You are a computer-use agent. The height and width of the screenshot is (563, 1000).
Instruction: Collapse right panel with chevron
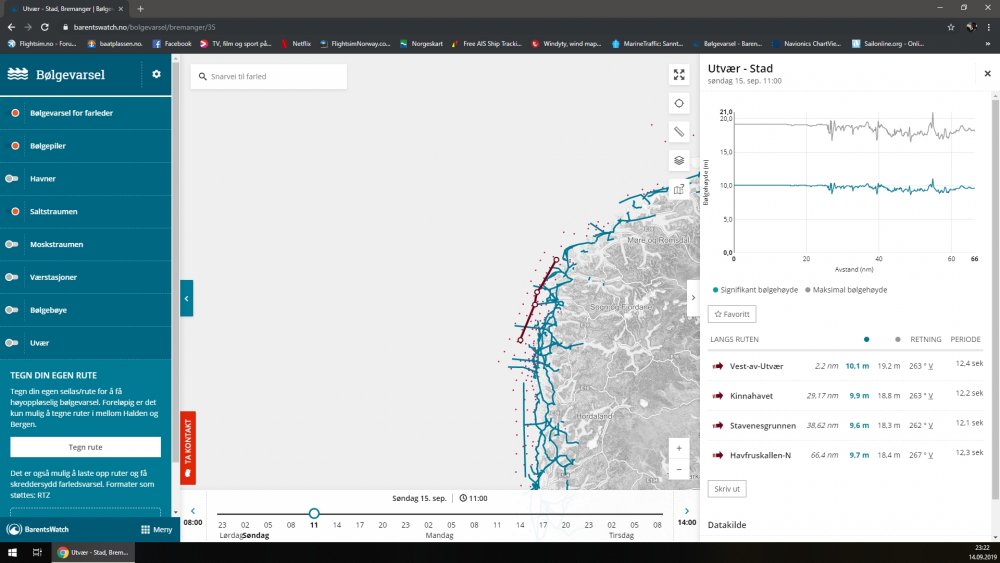tap(693, 298)
